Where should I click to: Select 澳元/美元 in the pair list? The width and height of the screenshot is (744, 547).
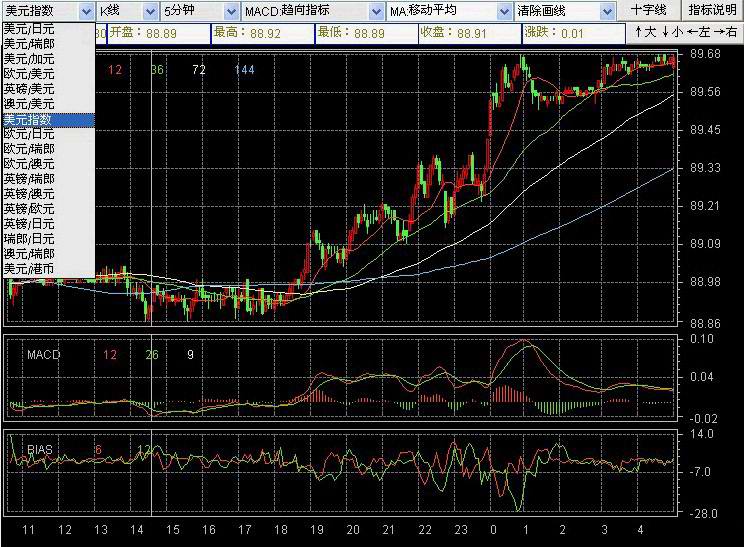pyautogui.click(x=48, y=104)
